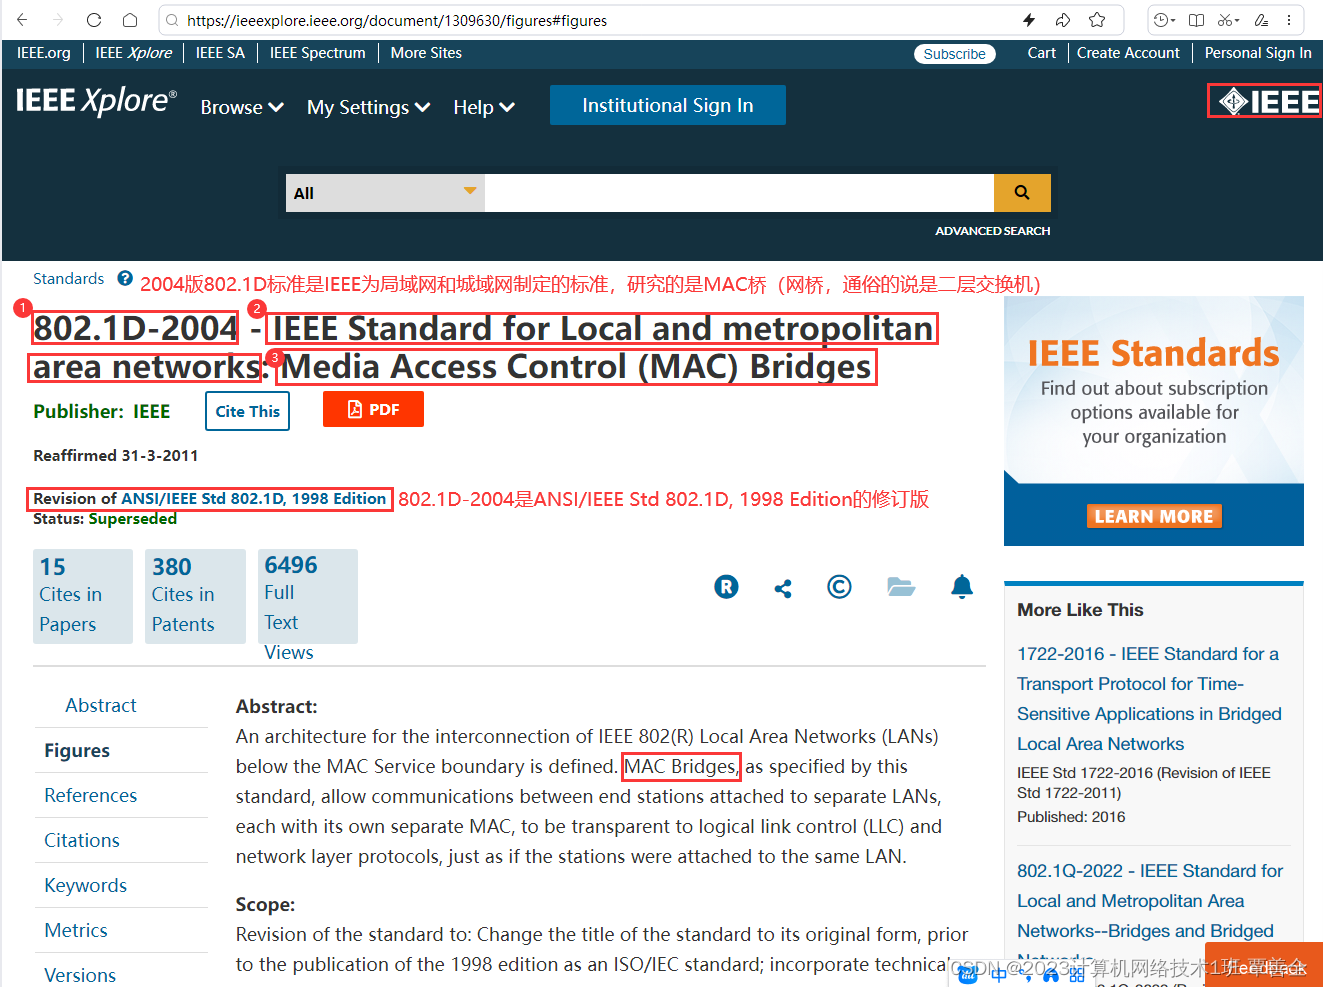This screenshot has height=987, width=1323.
Task: Click the IEEE logo in top right corner
Action: click(x=1263, y=100)
